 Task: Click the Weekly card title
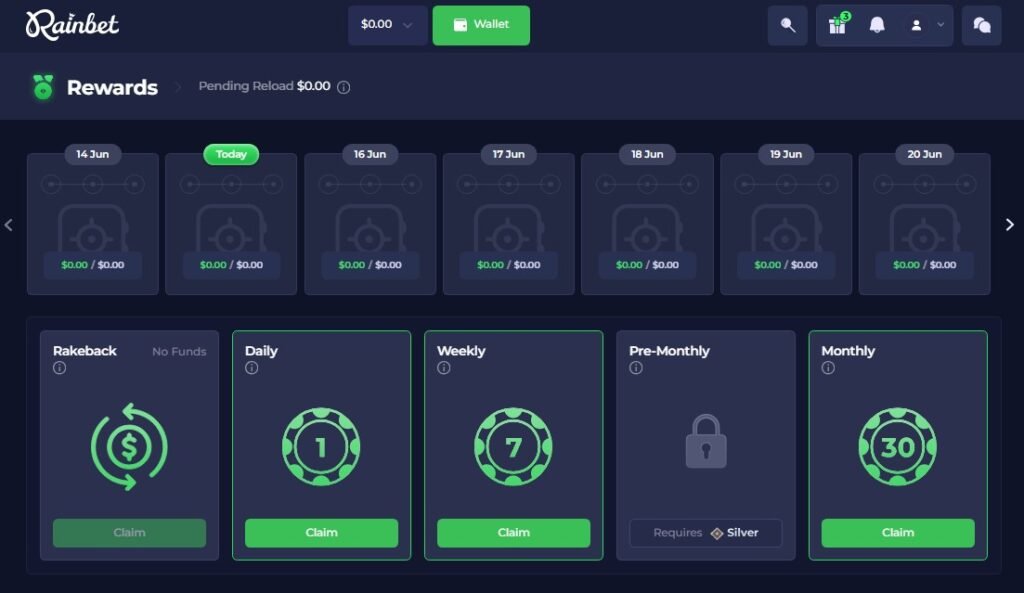[x=461, y=351]
